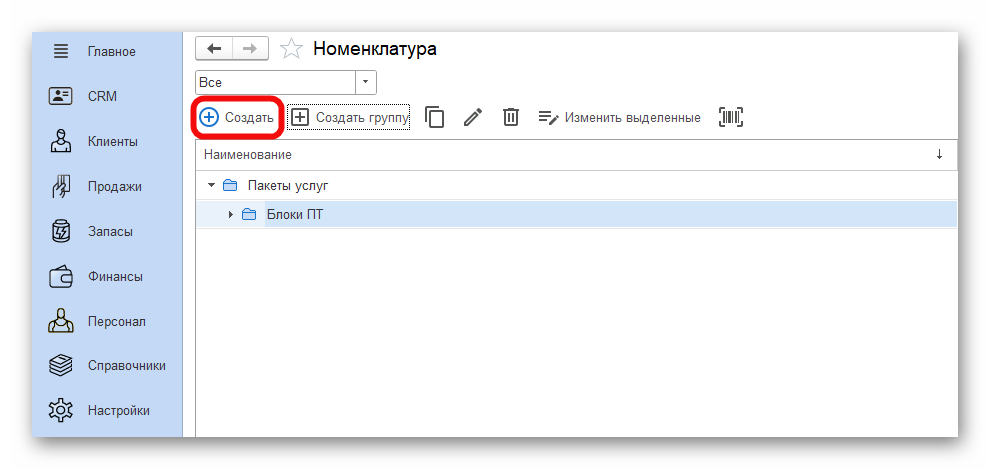Select the Пакеты услуг row
Image resolution: width=990 pixels, height=469 pixels.
pos(576,186)
